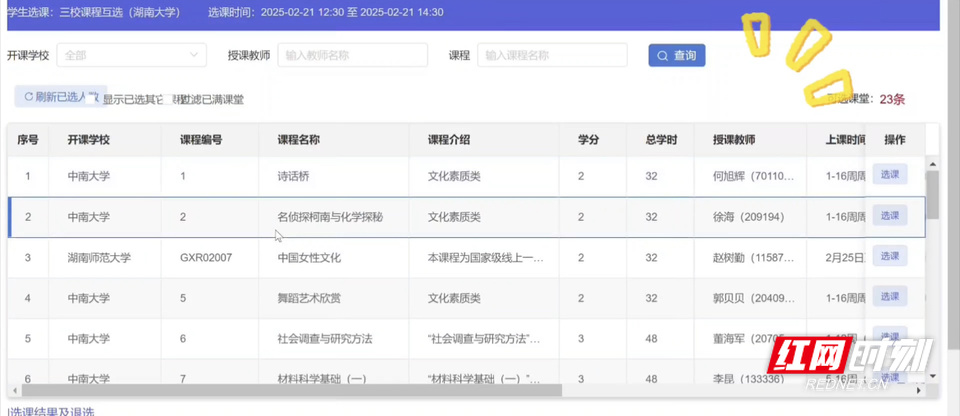Click the 刷新已选人数 refresh button
Viewport: 960px width, 416px height.
pyautogui.click(x=61, y=96)
